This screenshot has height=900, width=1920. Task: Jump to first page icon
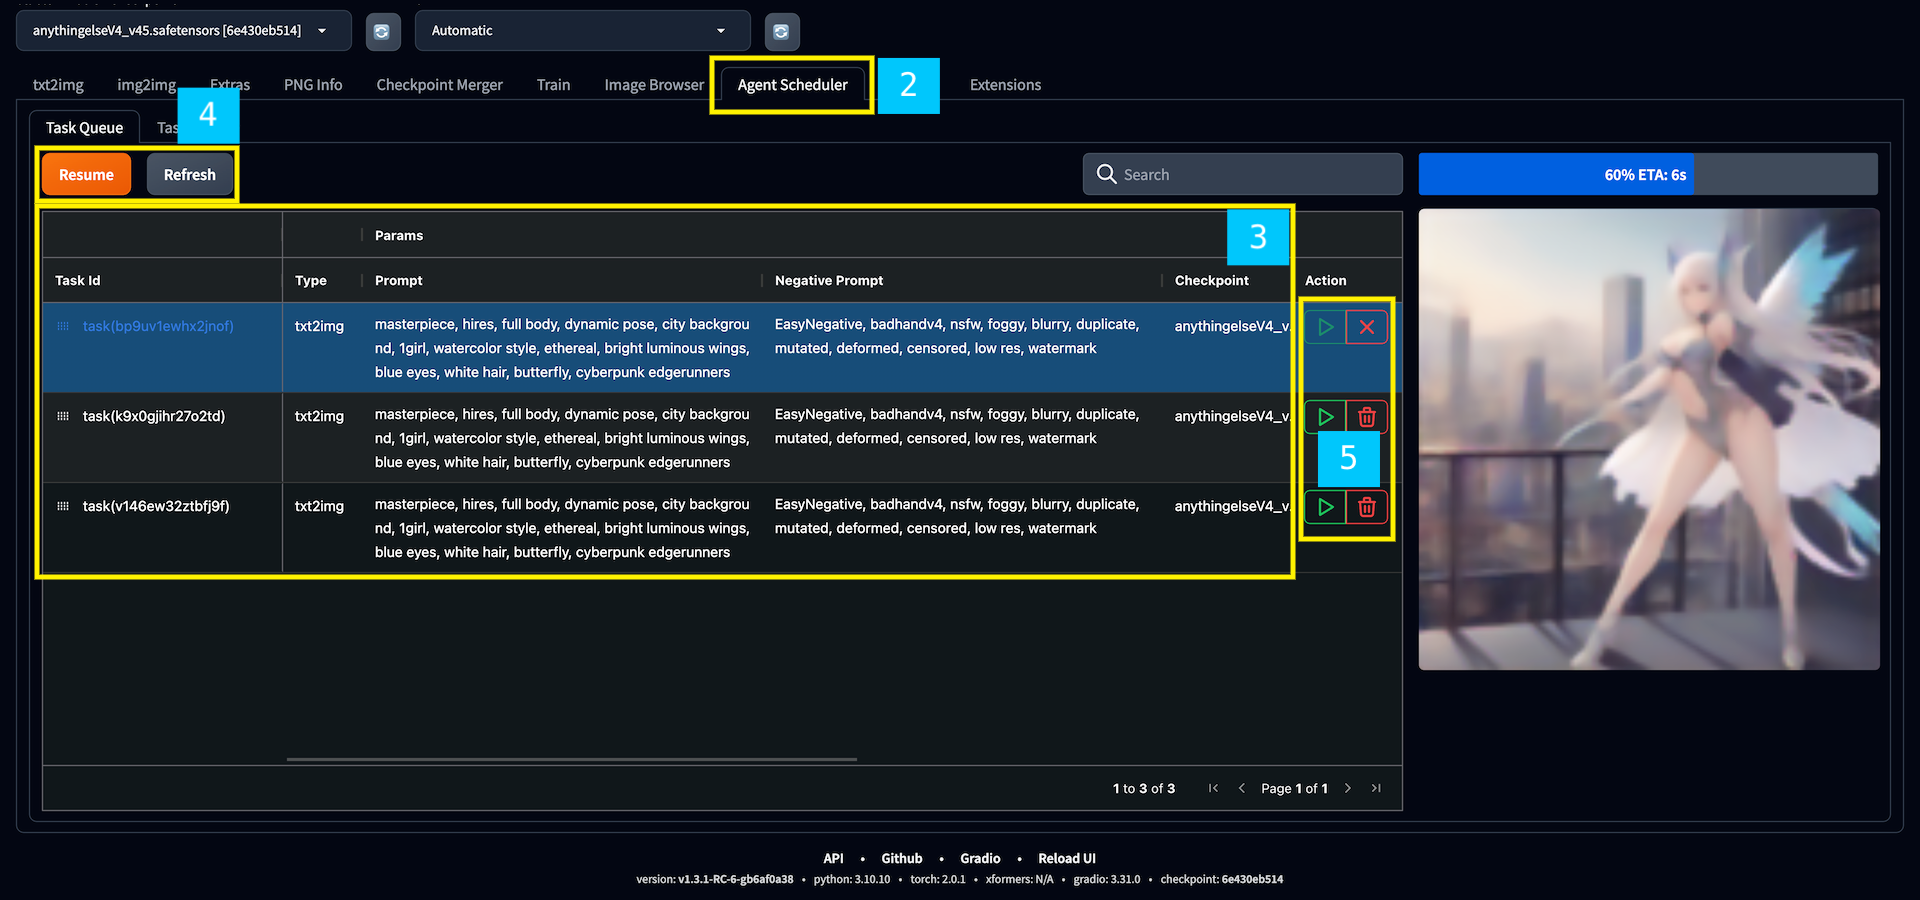pos(1213,788)
